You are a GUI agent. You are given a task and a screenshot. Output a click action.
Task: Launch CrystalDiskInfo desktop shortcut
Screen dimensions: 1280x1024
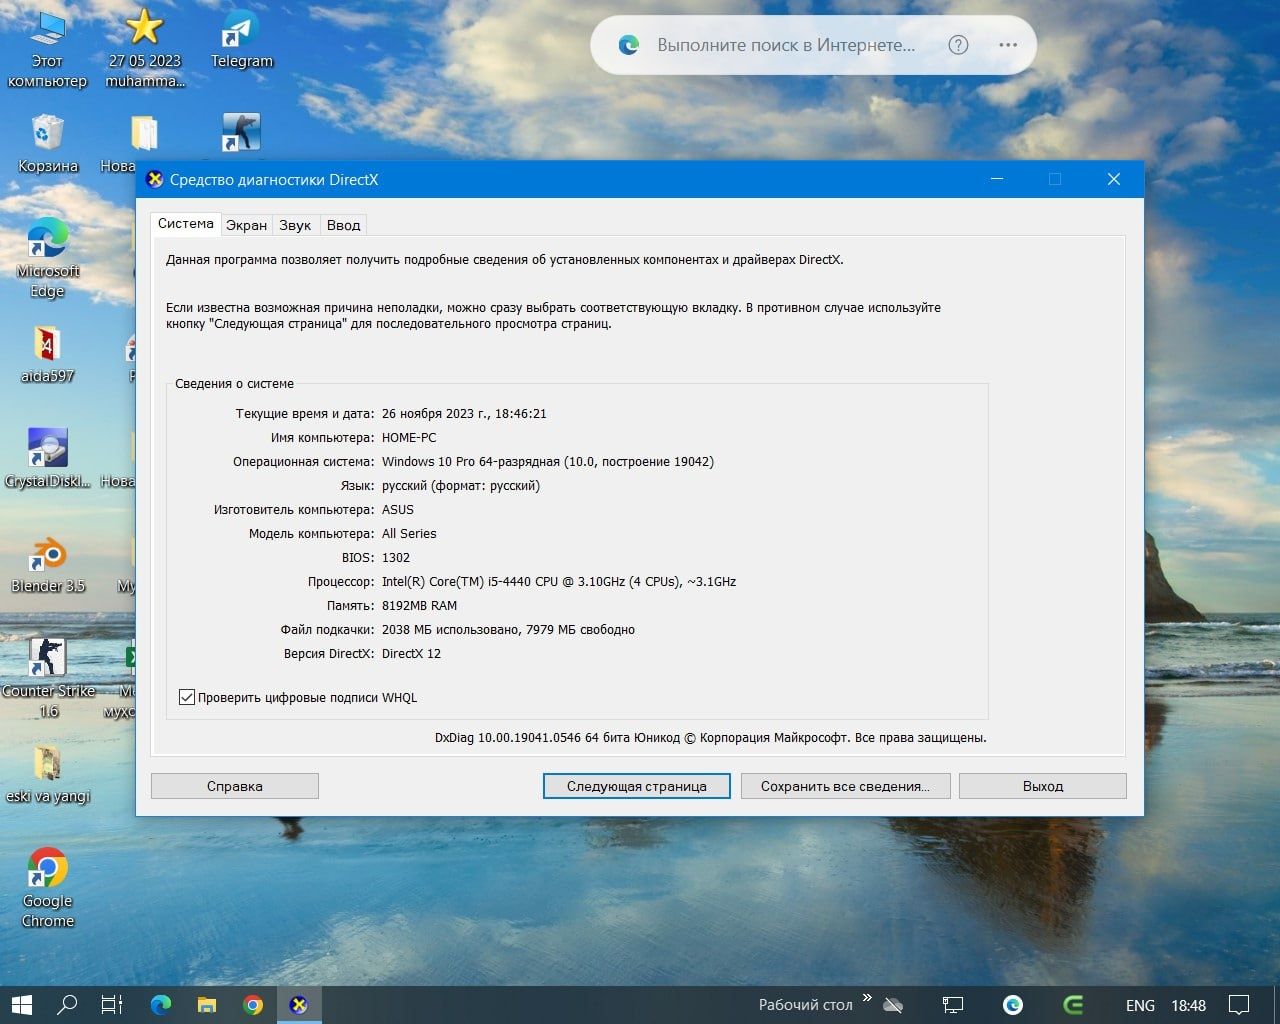click(47, 459)
